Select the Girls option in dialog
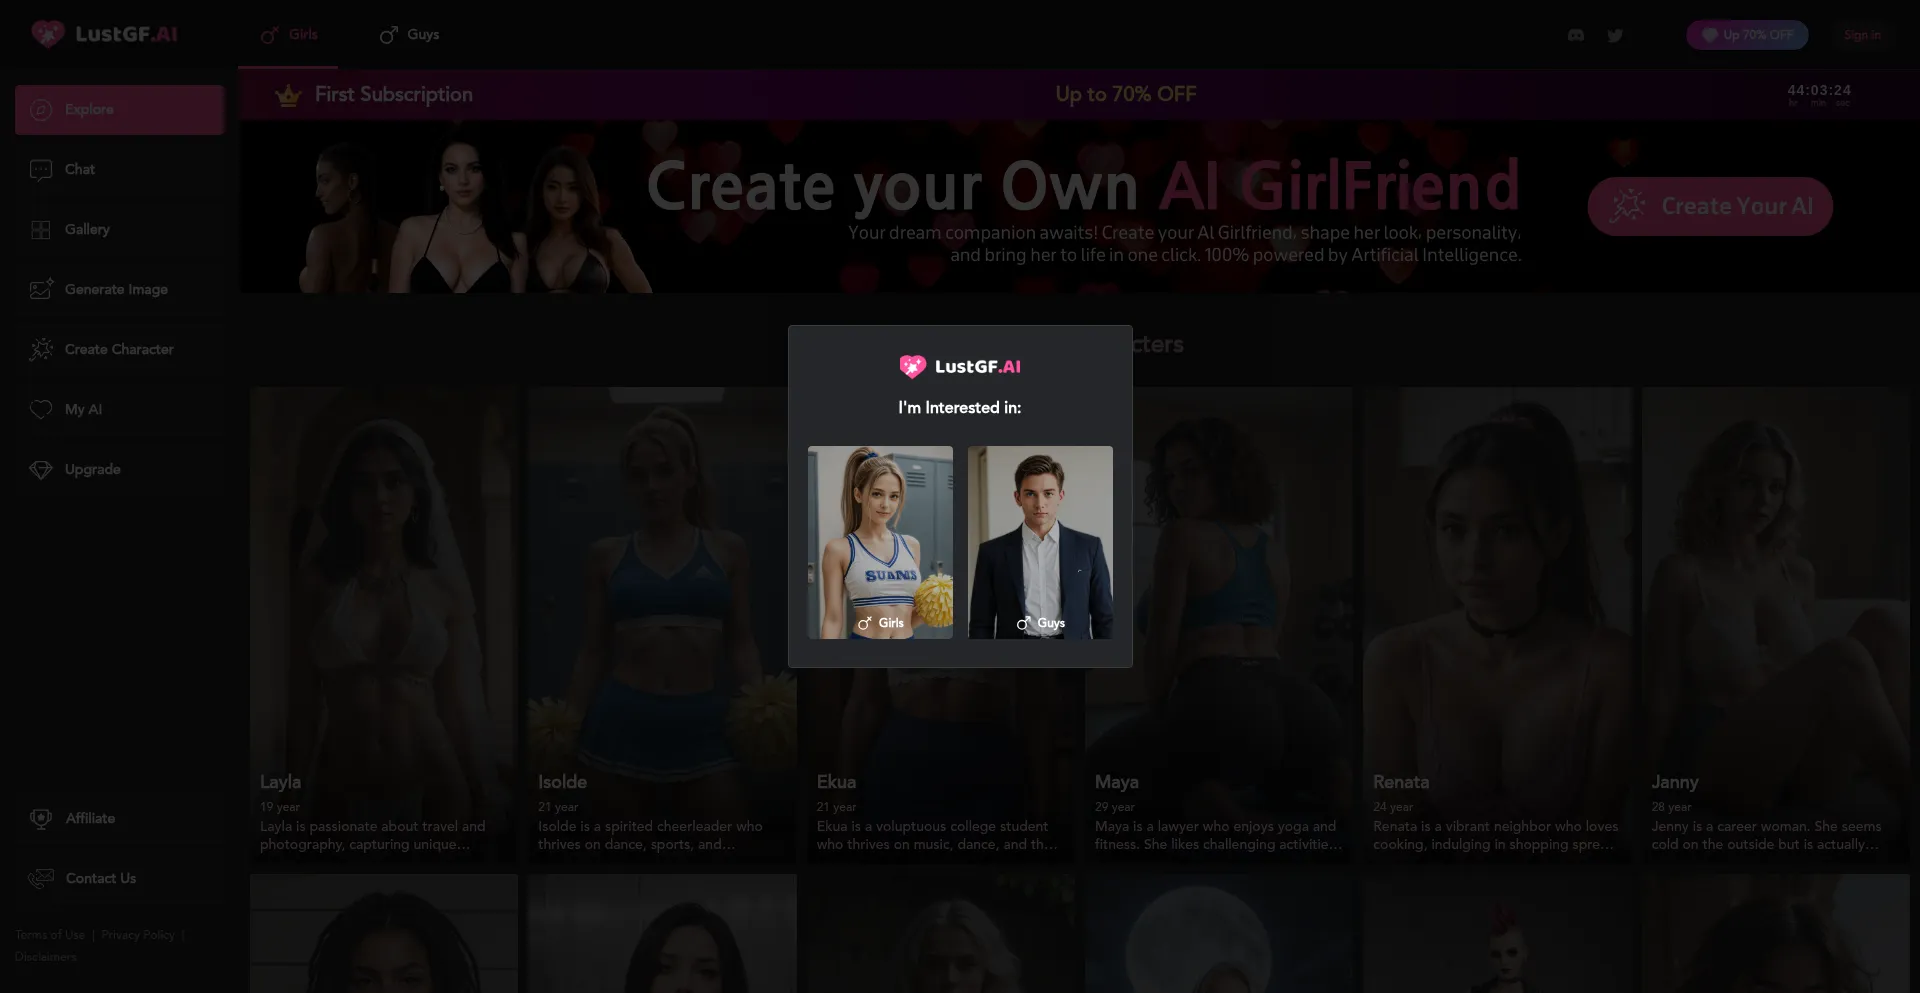Image resolution: width=1920 pixels, height=993 pixels. pyautogui.click(x=880, y=542)
